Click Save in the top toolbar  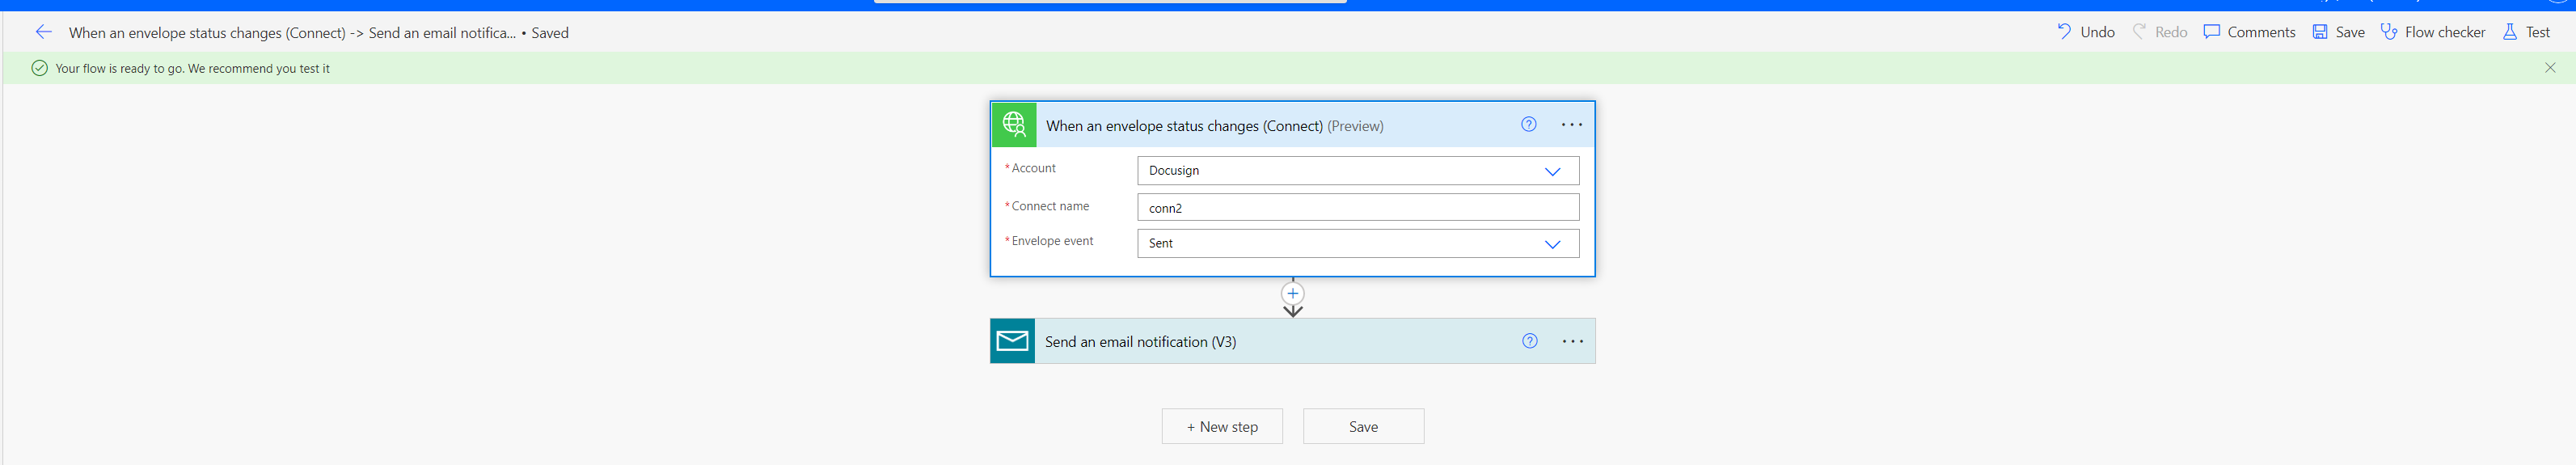(x=2338, y=32)
